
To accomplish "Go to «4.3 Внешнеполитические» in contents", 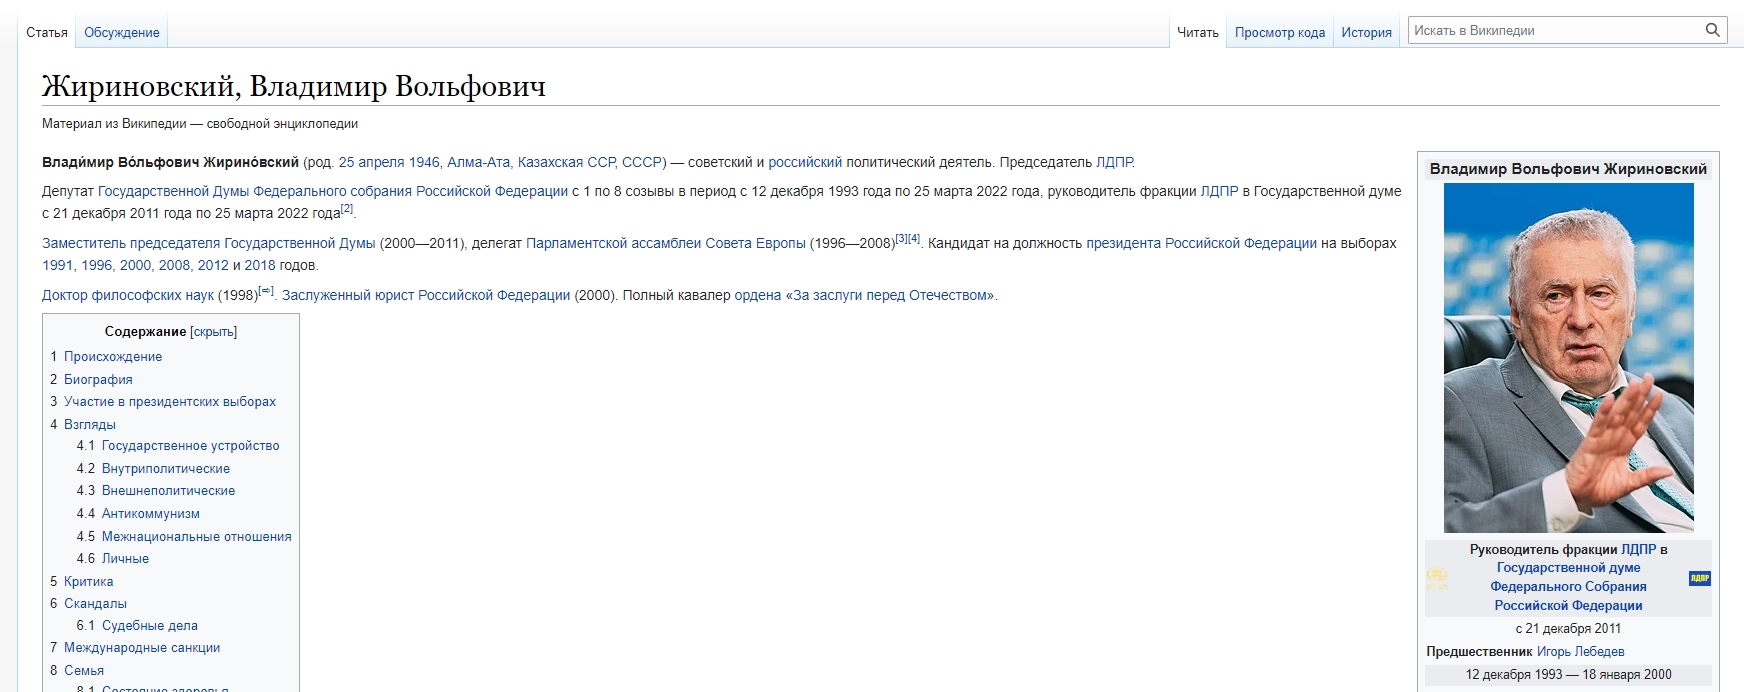I will 168,491.
